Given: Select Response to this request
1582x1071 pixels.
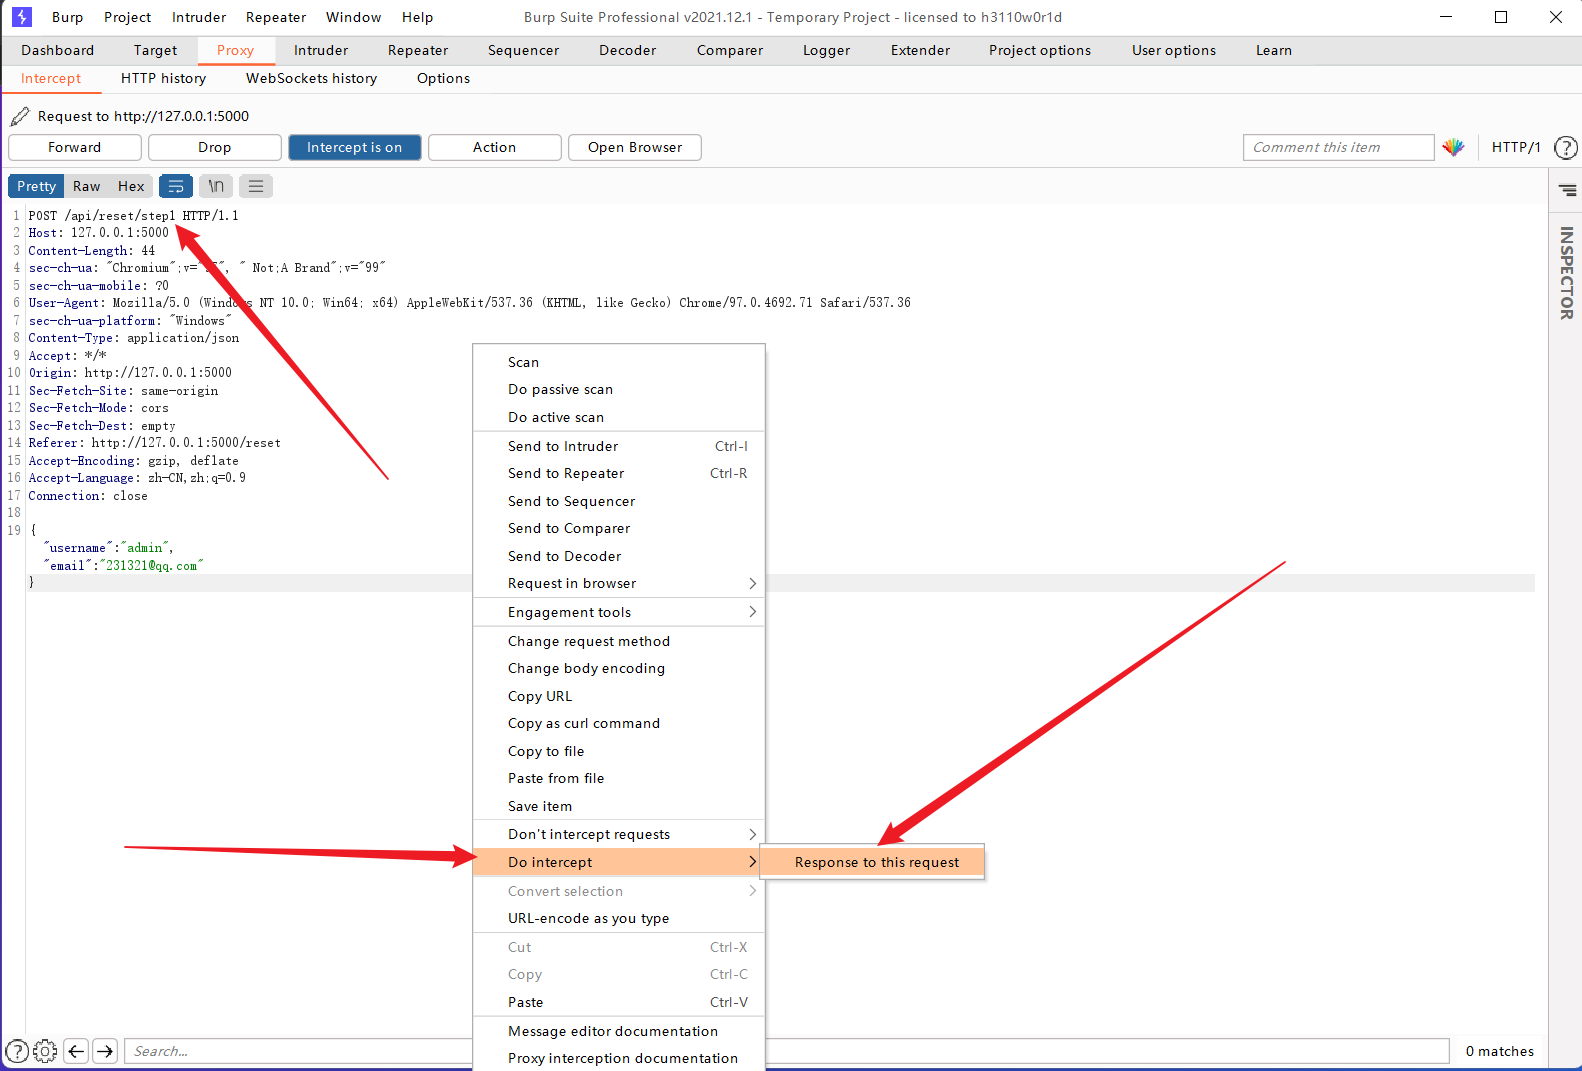Looking at the screenshot, I should point(873,862).
